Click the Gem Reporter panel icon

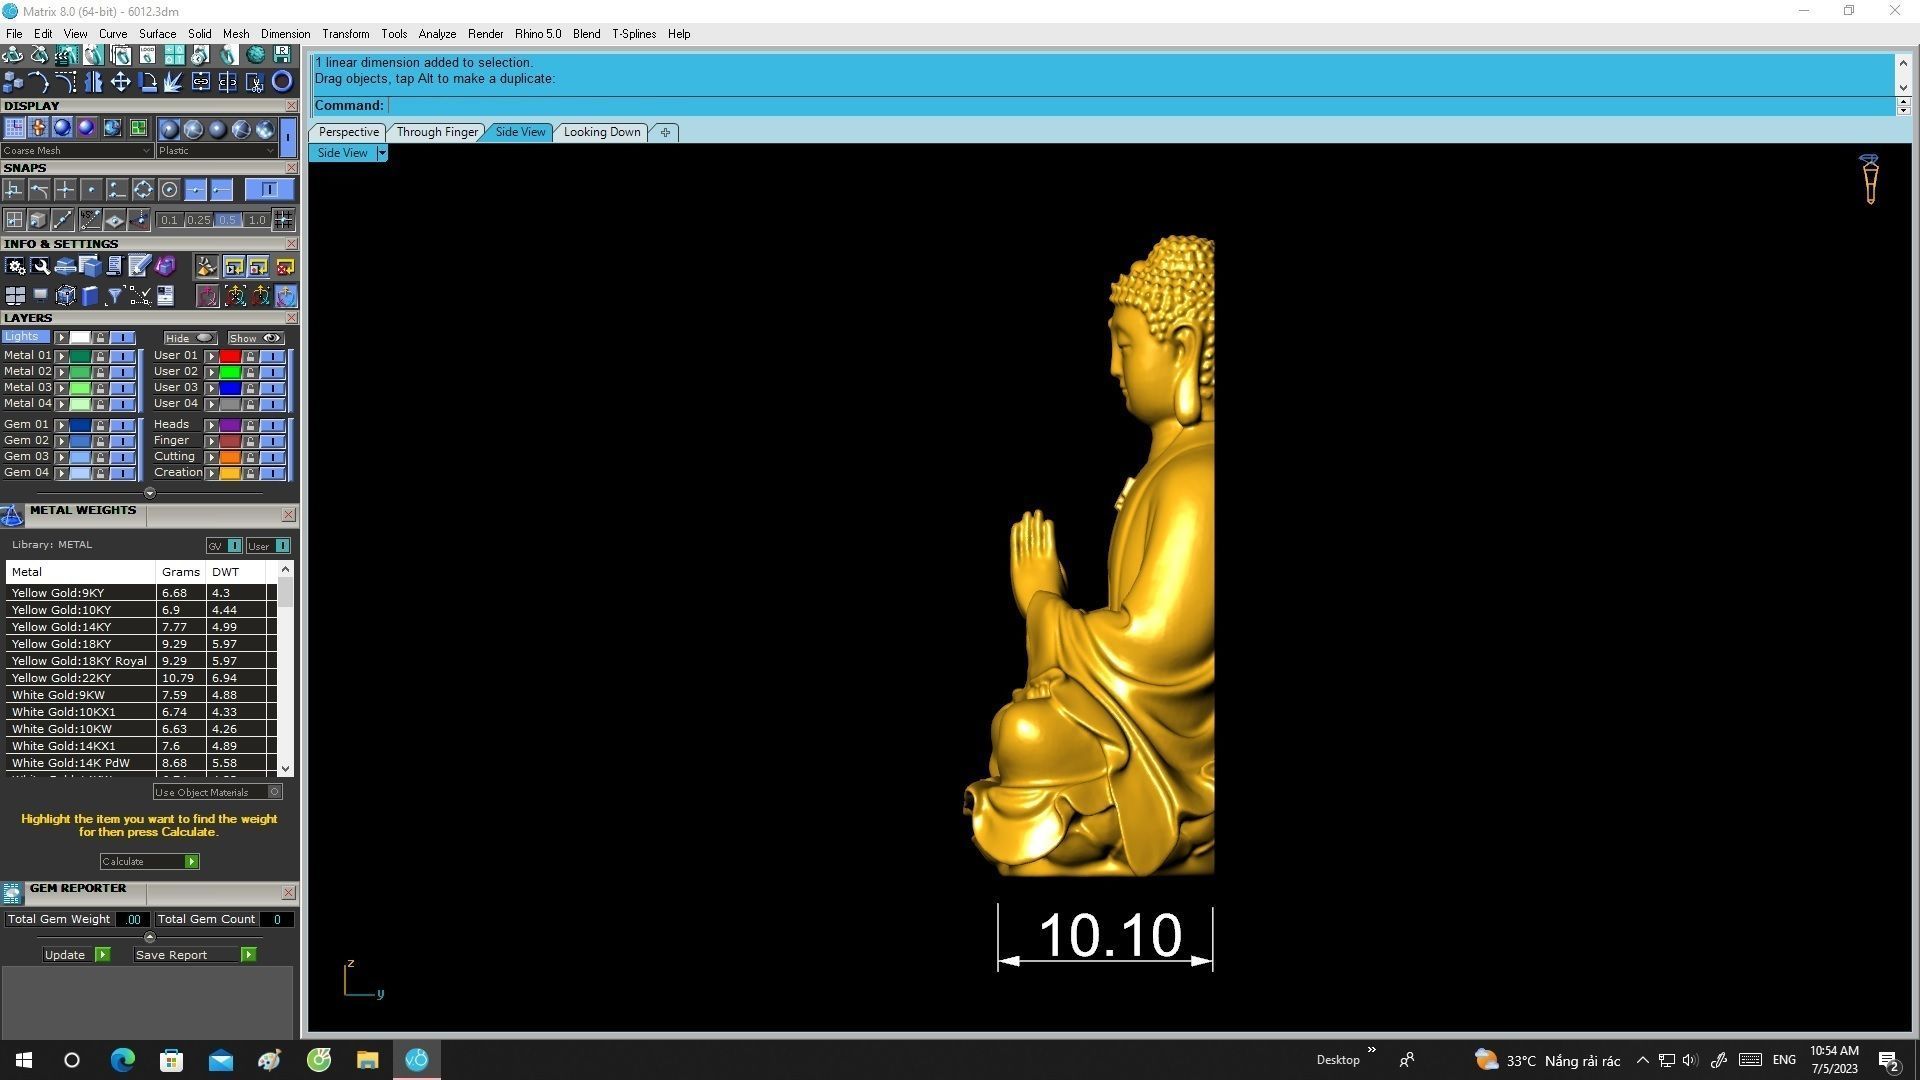click(12, 893)
